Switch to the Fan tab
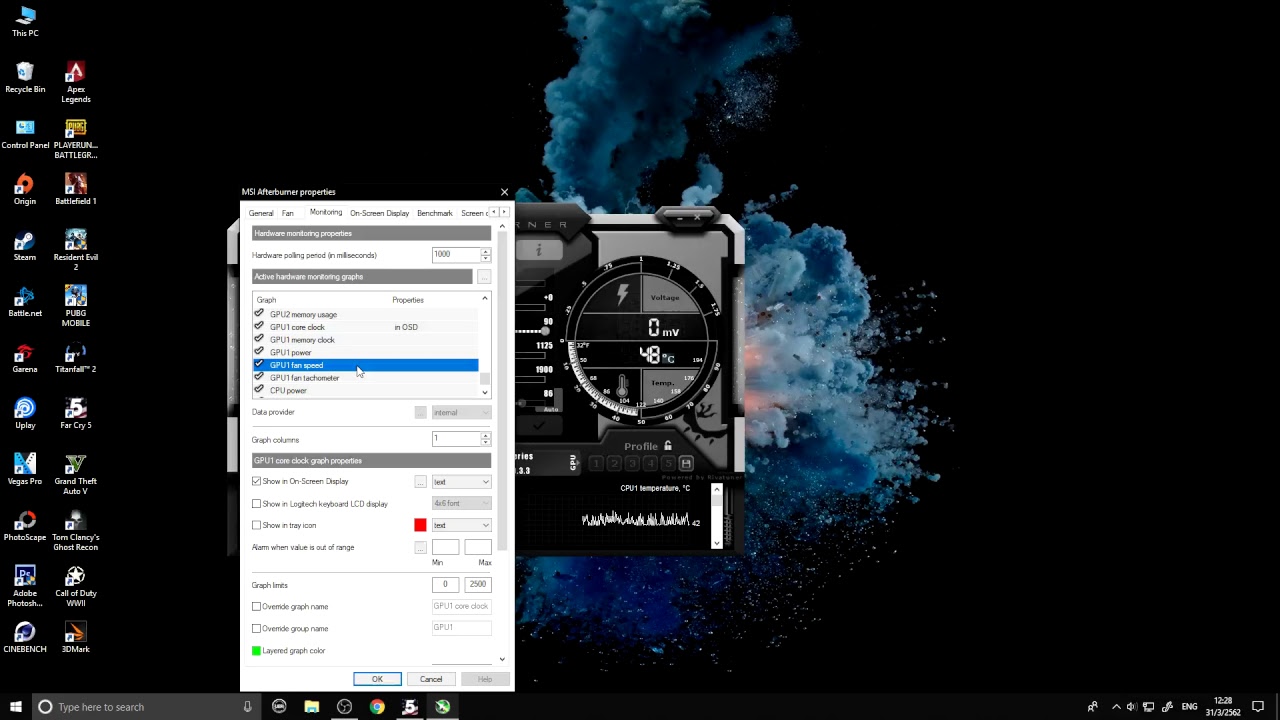This screenshot has height=720, width=1280. click(288, 213)
